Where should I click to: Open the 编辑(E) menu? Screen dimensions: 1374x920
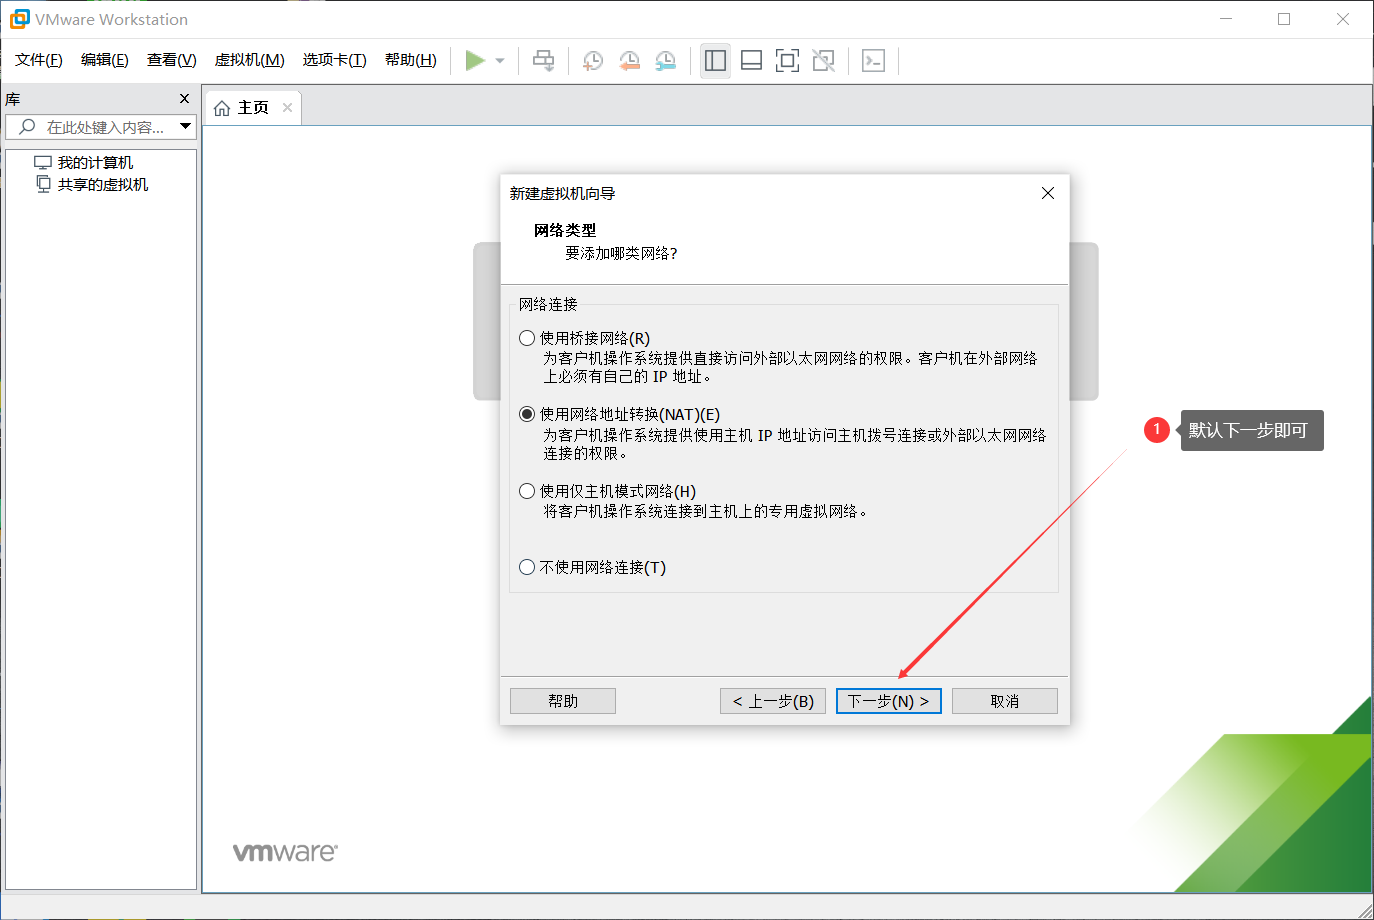[x=105, y=60]
